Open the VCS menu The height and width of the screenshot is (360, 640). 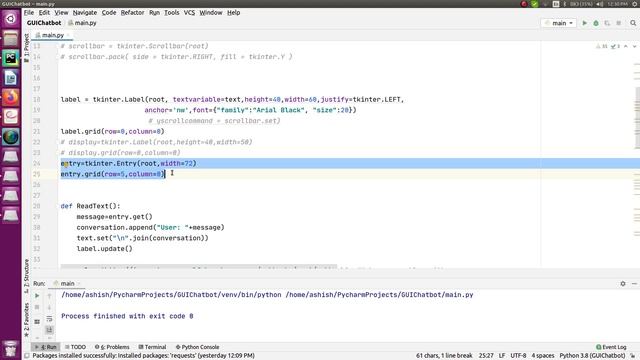(189, 13)
